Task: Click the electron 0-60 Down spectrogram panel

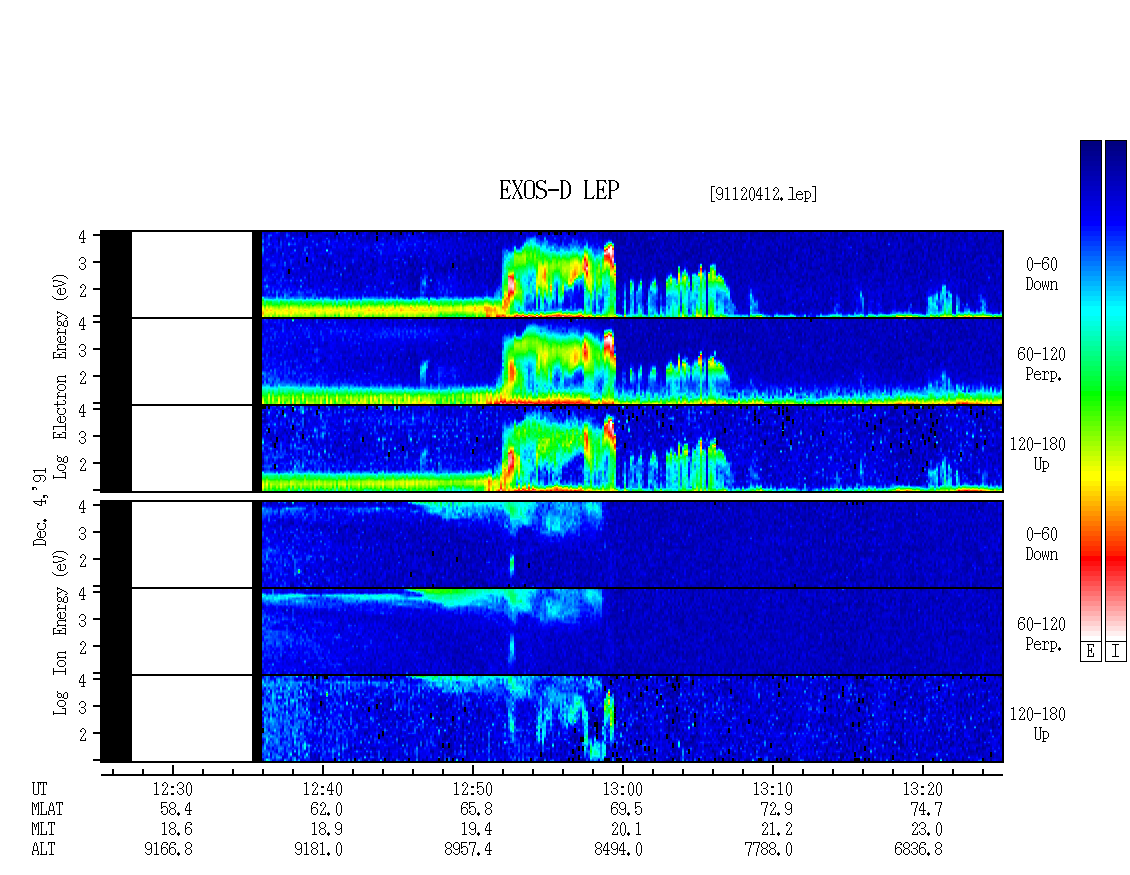Action: tap(552, 274)
